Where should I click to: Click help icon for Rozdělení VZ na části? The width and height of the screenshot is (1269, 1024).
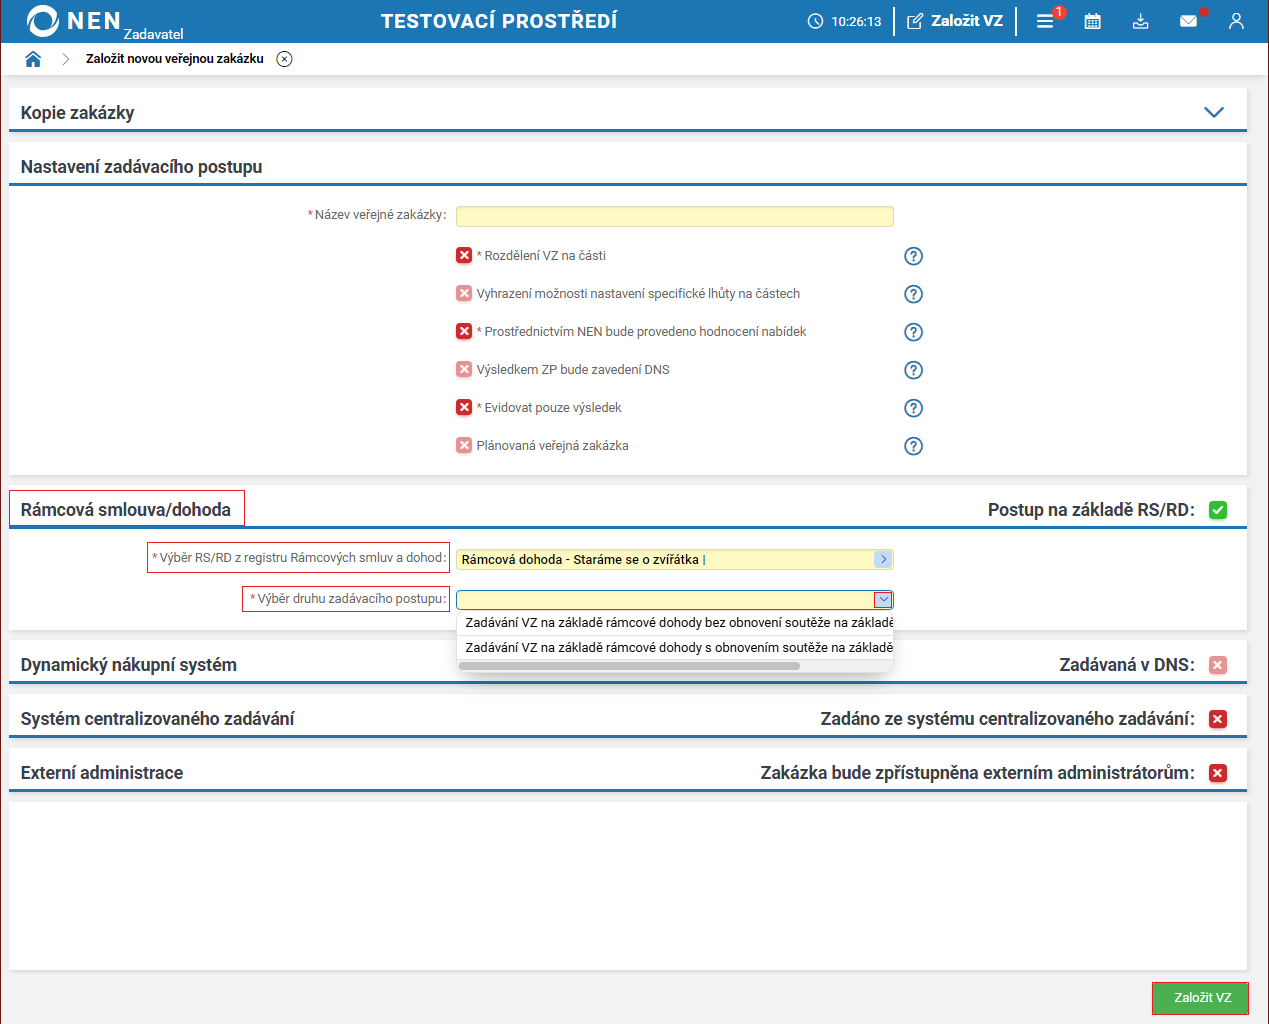913,256
